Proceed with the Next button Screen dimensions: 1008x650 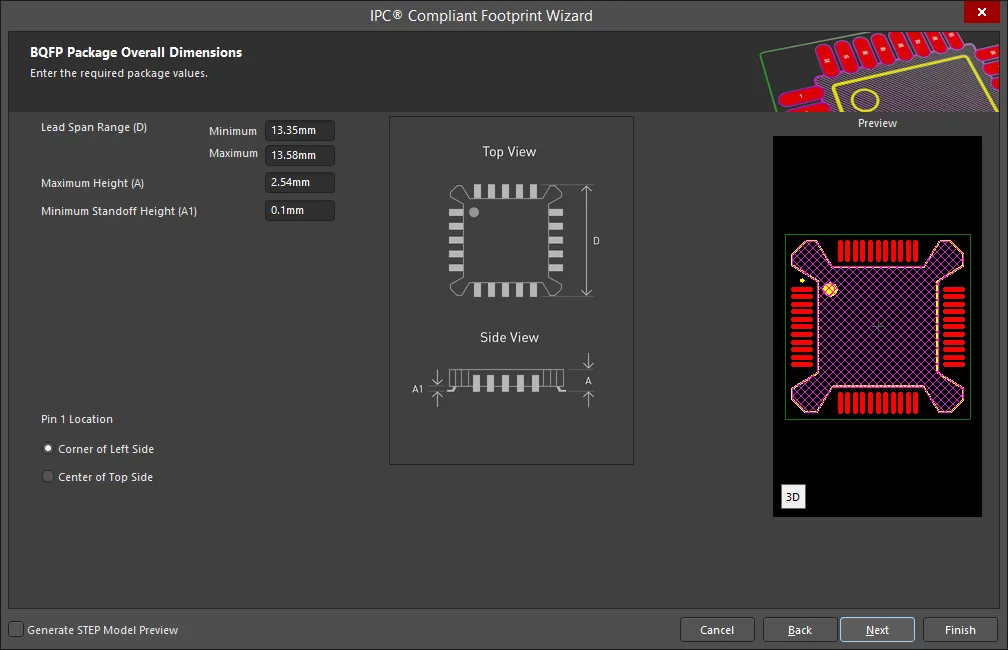[877, 629]
